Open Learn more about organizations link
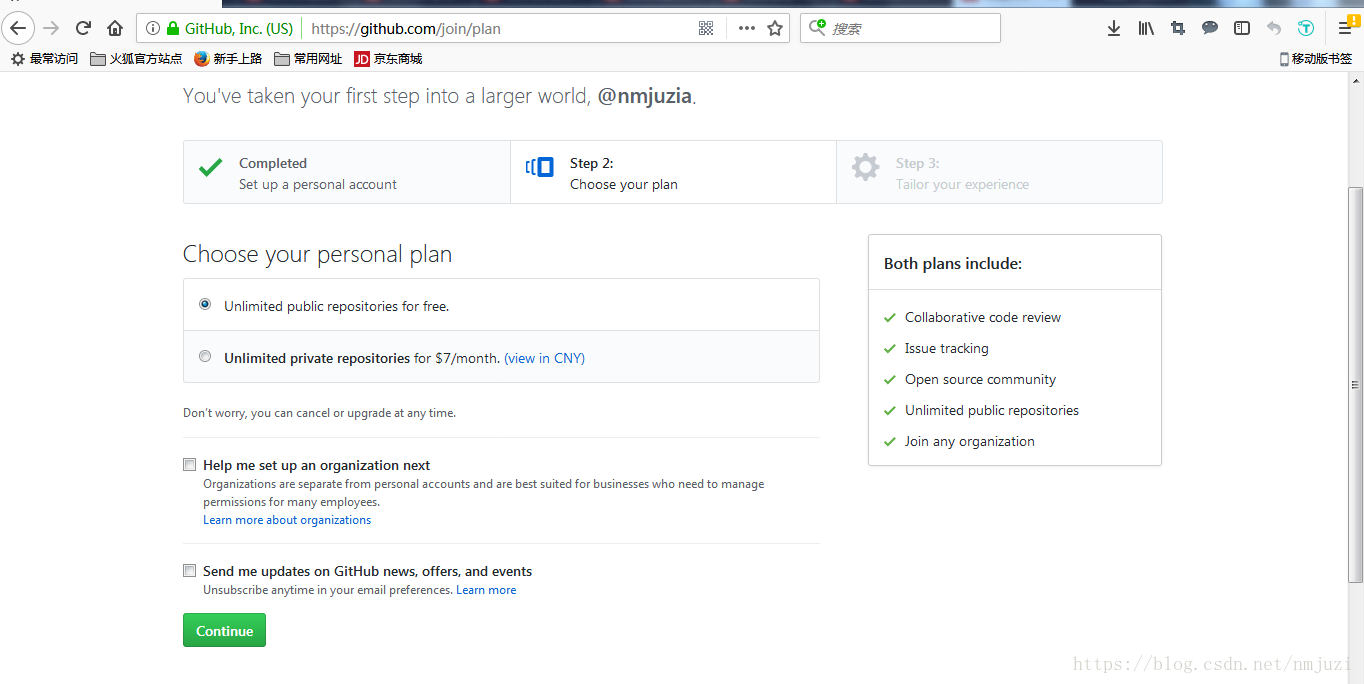1364x684 pixels. (287, 520)
